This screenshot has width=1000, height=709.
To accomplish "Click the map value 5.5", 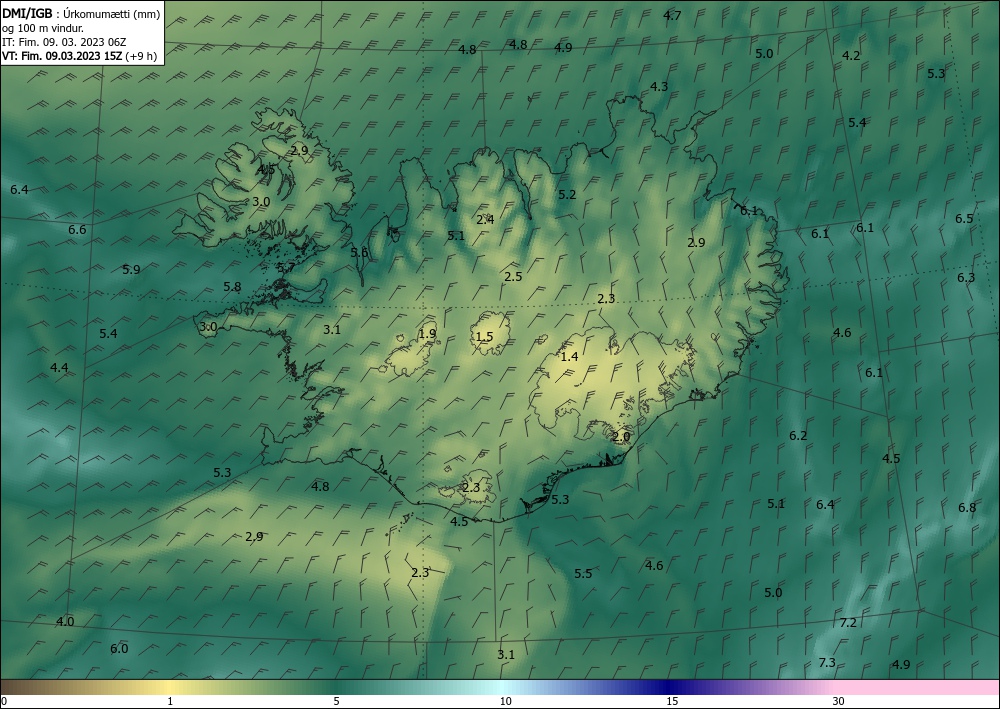I will click(583, 574).
